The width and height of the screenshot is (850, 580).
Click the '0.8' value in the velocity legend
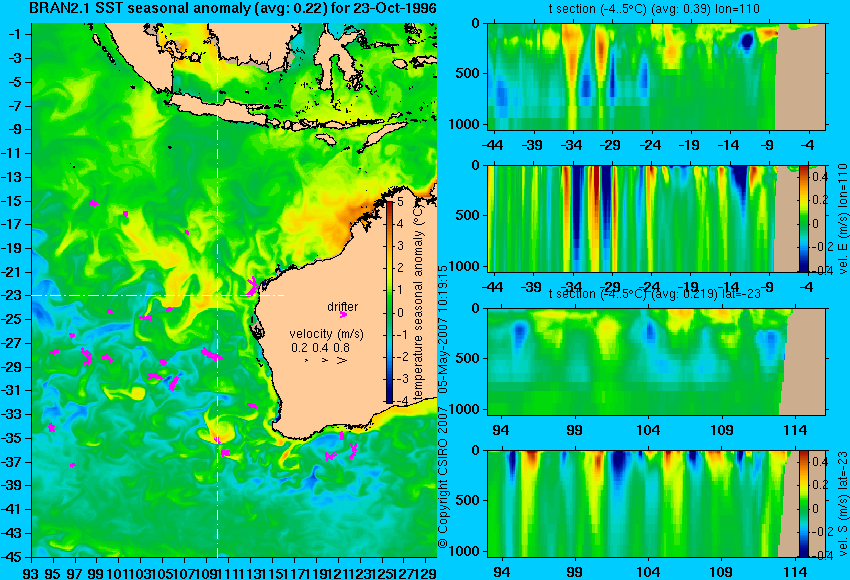(x=342, y=348)
